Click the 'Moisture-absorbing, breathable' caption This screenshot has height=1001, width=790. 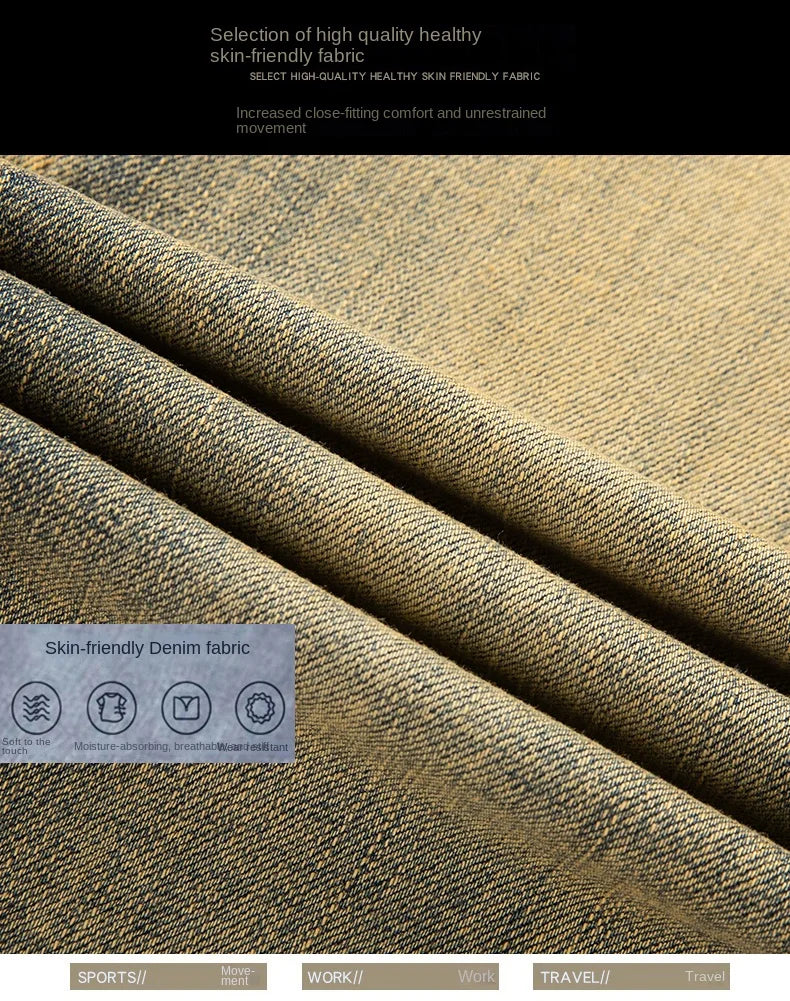pos(146,746)
